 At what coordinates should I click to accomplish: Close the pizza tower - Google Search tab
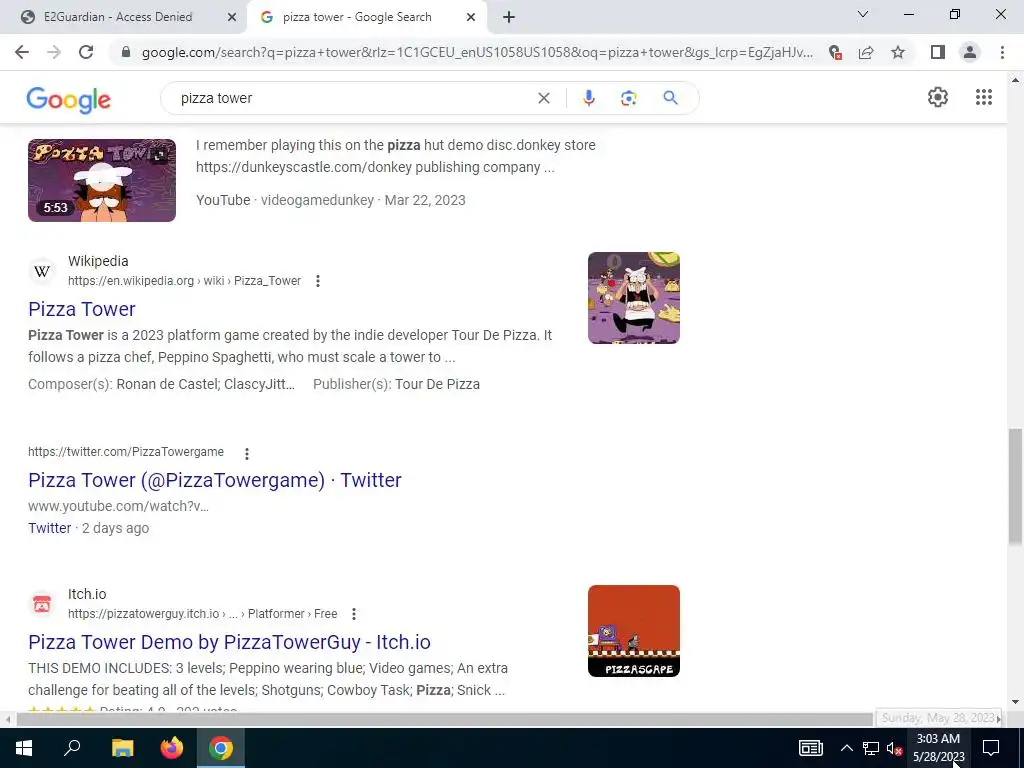471,18
